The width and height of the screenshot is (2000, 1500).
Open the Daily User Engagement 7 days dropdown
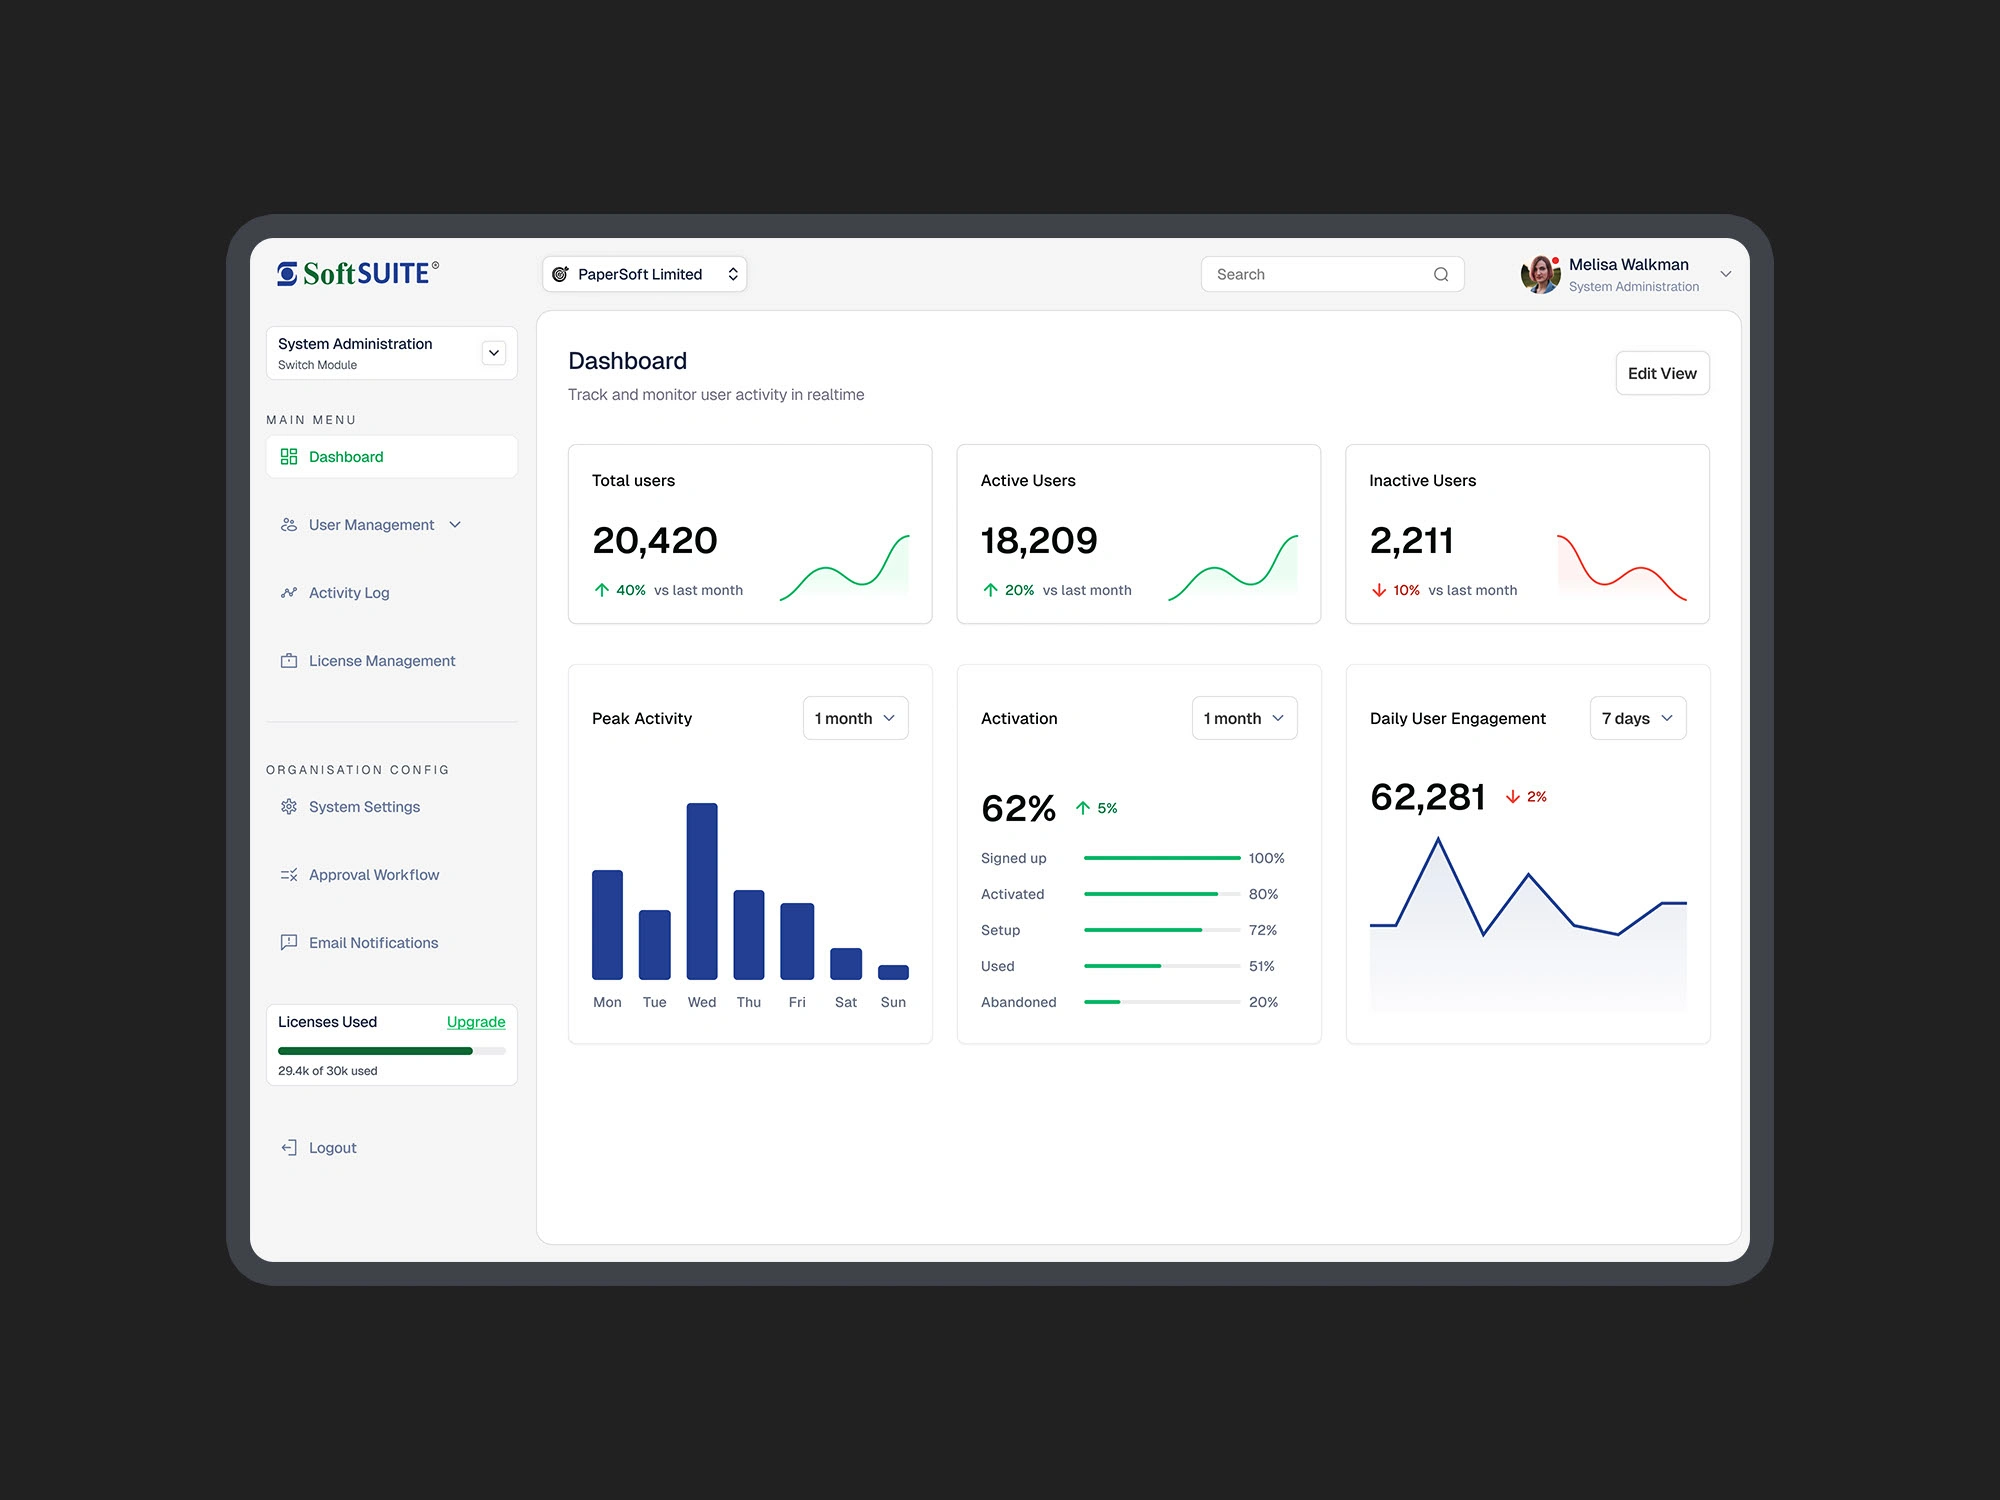[x=1637, y=719]
